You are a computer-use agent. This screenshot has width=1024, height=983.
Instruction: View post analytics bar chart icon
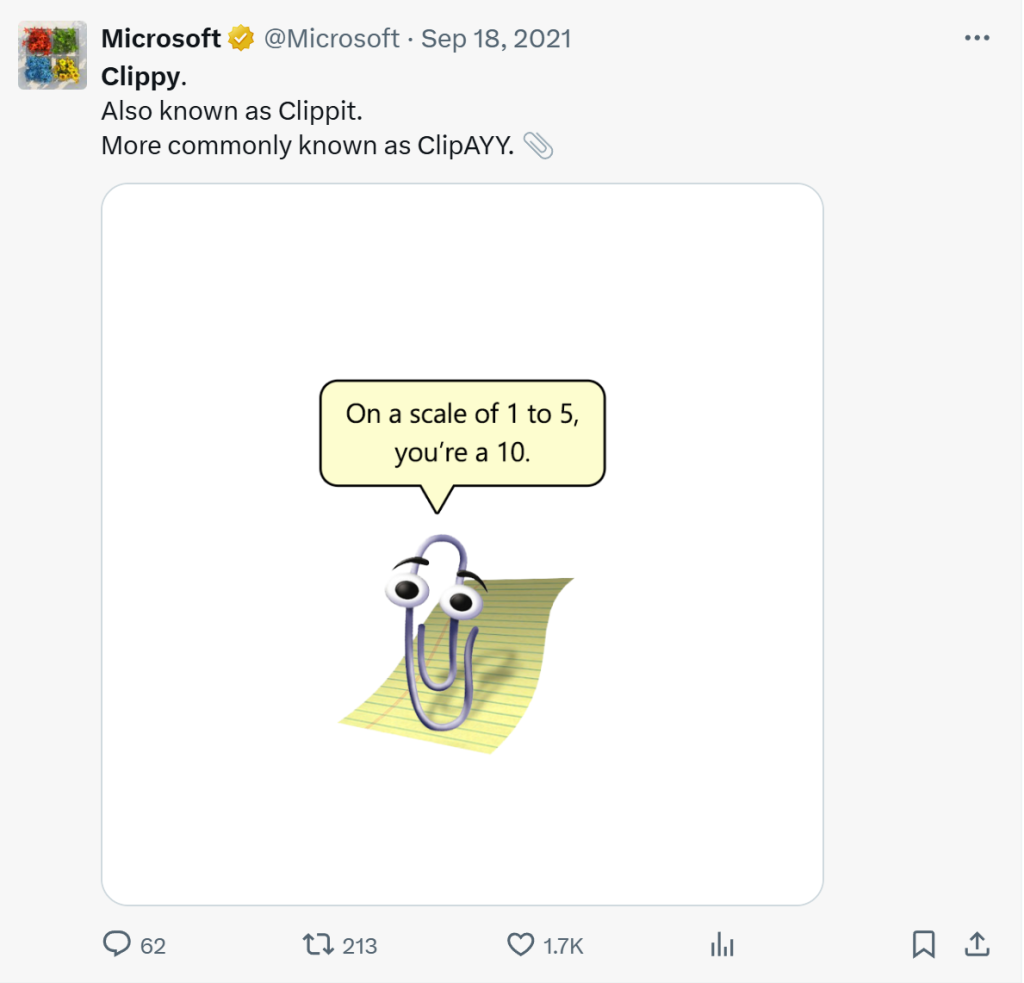722,944
